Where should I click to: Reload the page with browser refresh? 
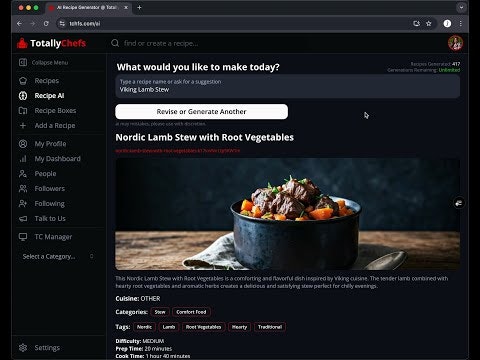click(x=46, y=24)
